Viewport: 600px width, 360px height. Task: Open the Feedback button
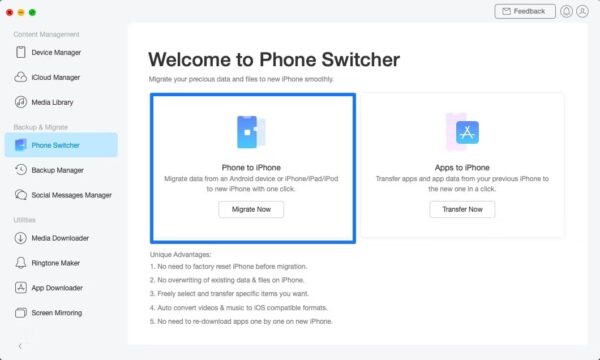[x=525, y=11]
